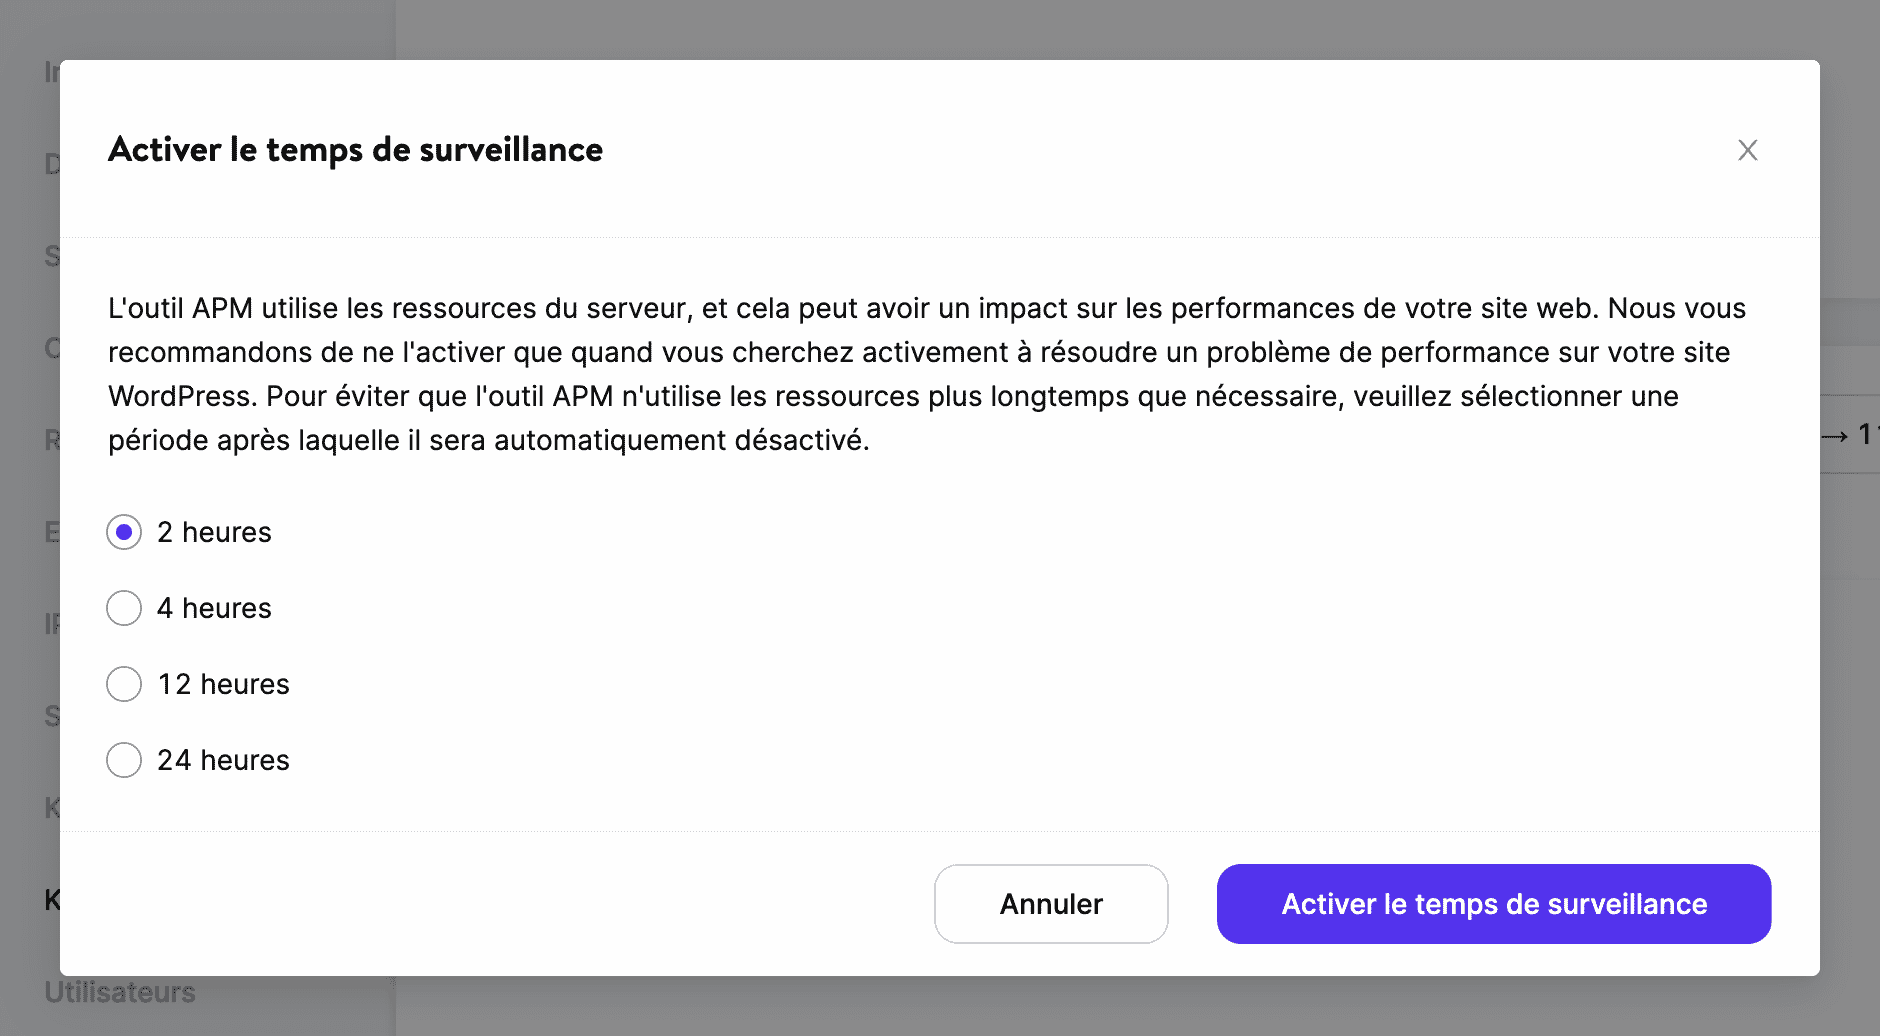Click the "4 heures" option label text
The image size is (1880, 1036).
pyautogui.click(x=214, y=608)
